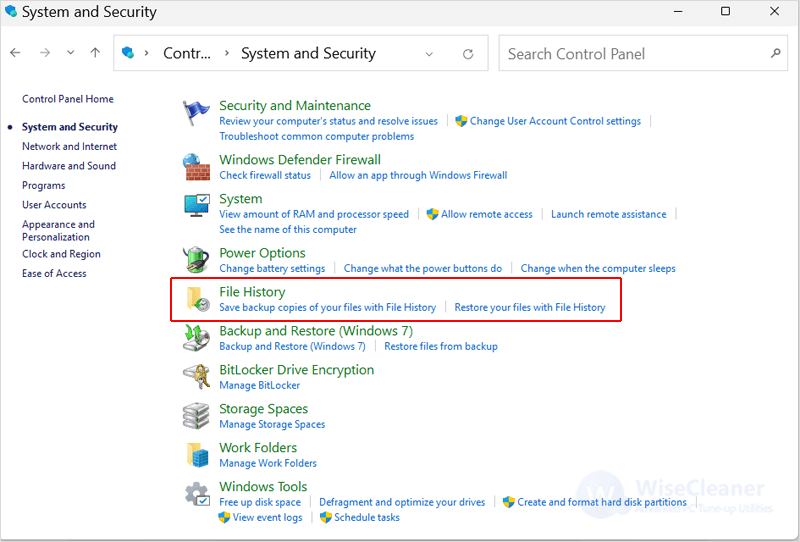Image resolution: width=800 pixels, height=542 pixels.
Task: Go back with the left arrow
Action: pos(15,52)
